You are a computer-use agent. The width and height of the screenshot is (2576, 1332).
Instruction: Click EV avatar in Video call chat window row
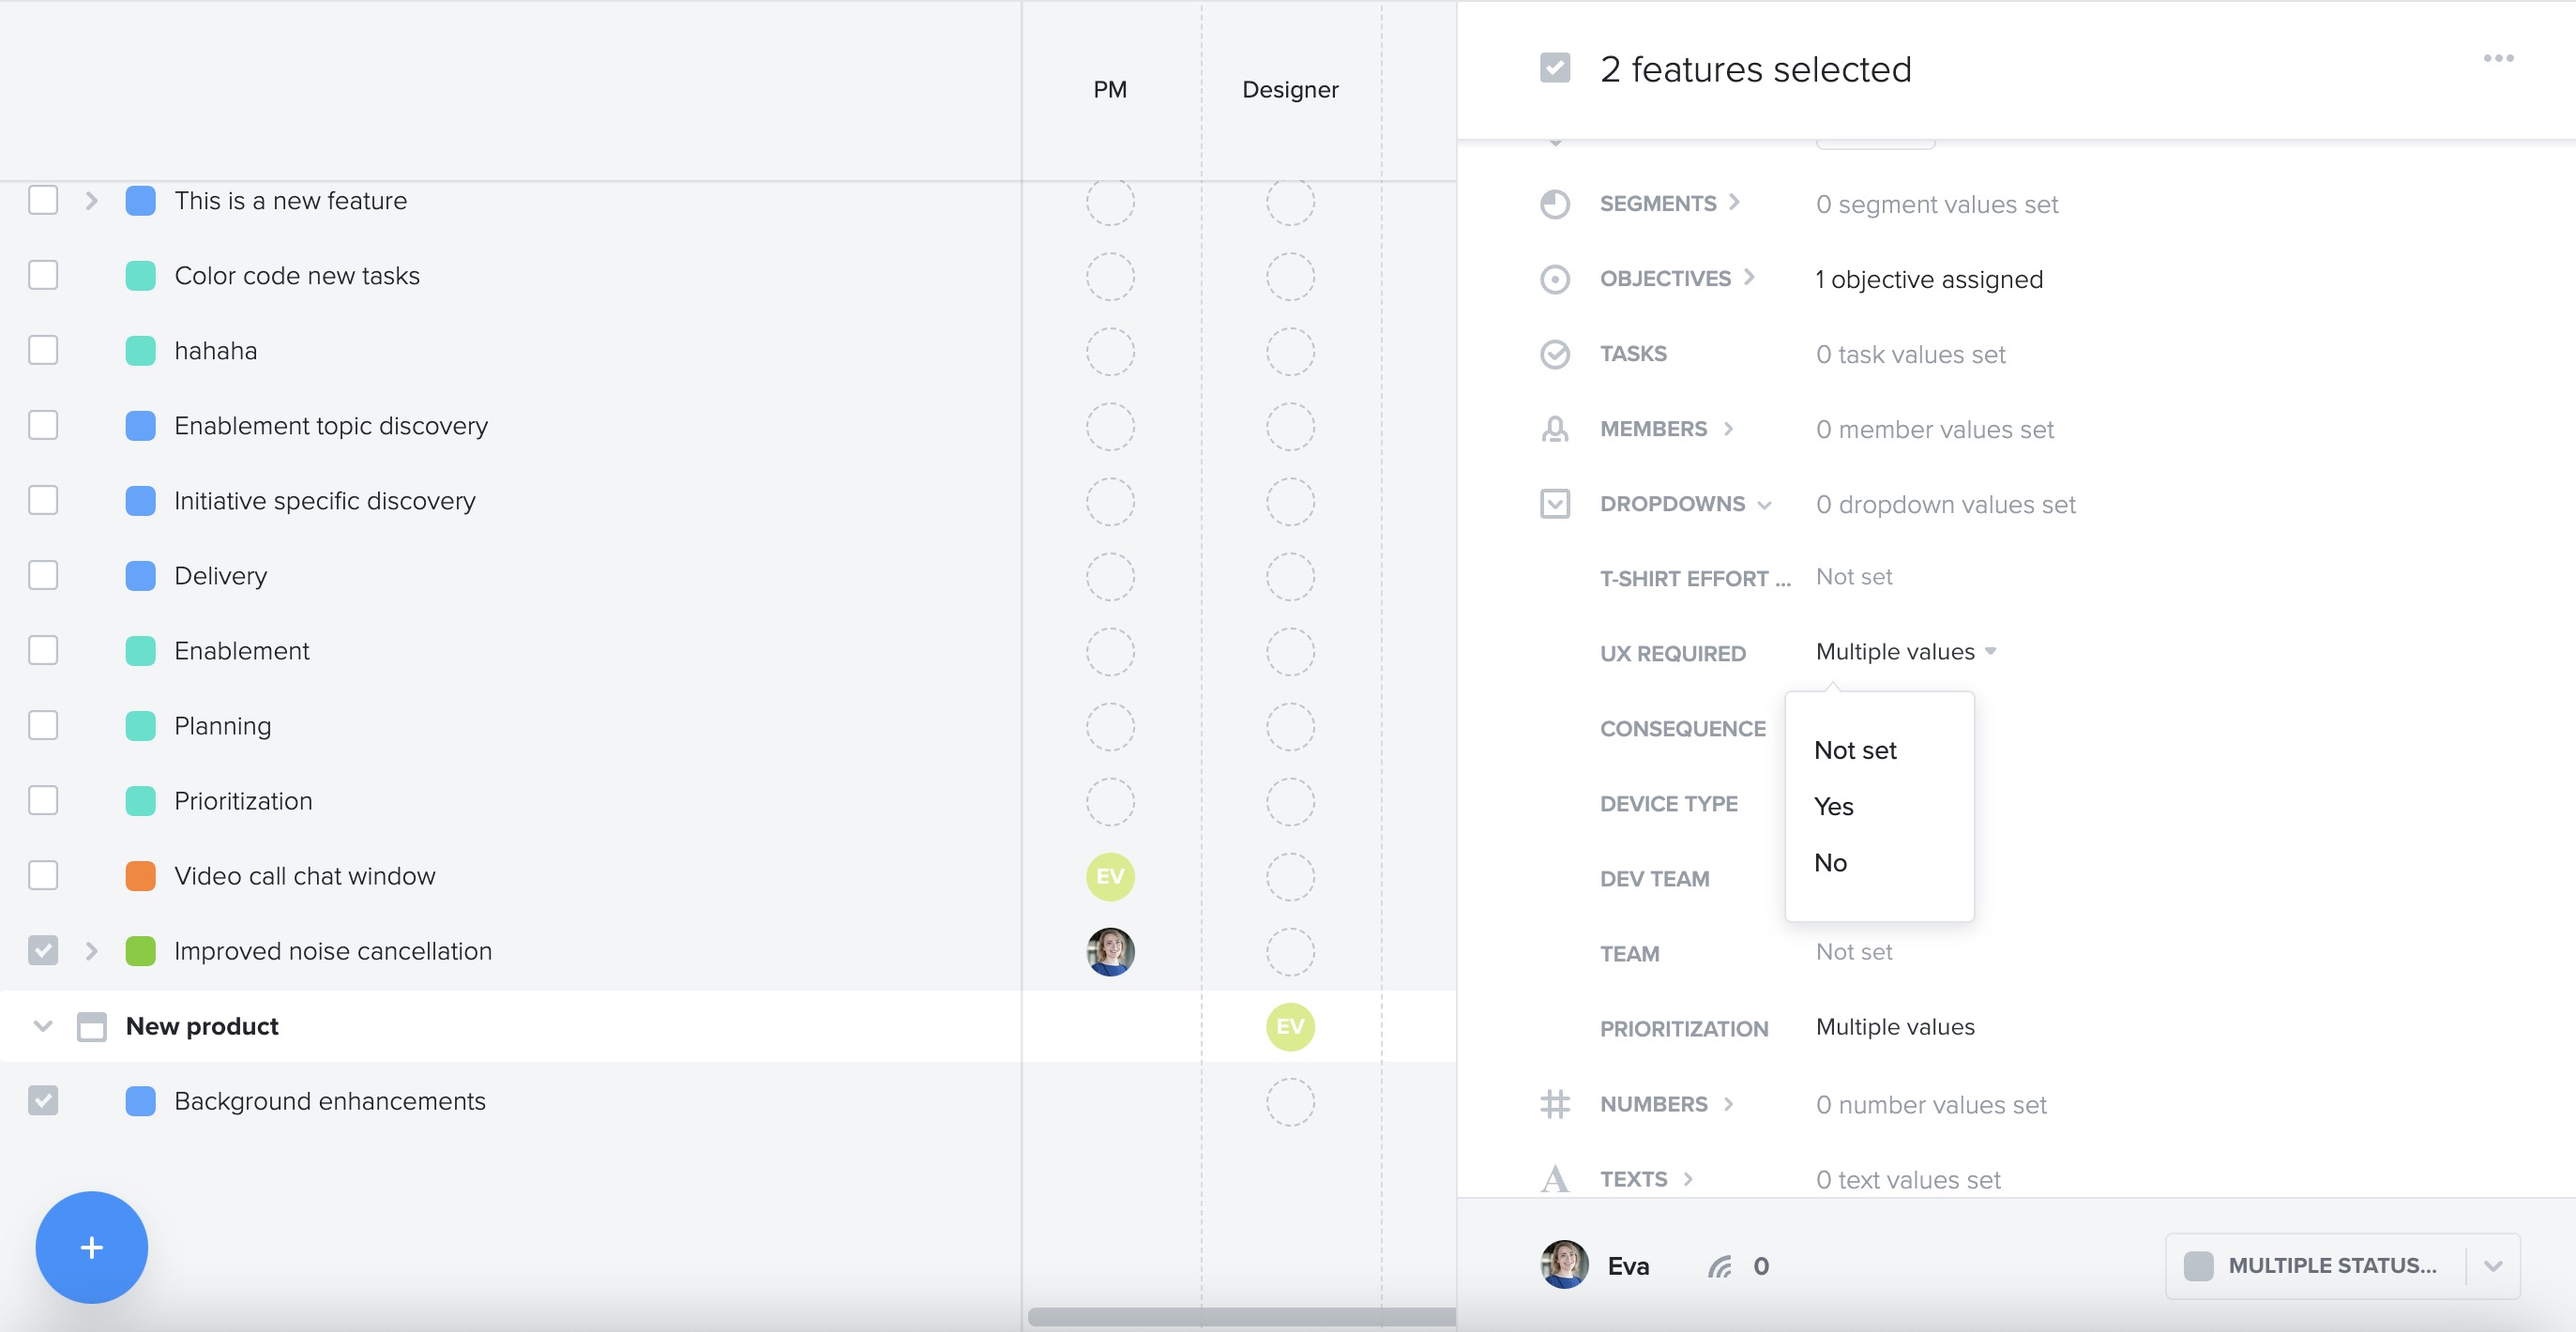1110,877
